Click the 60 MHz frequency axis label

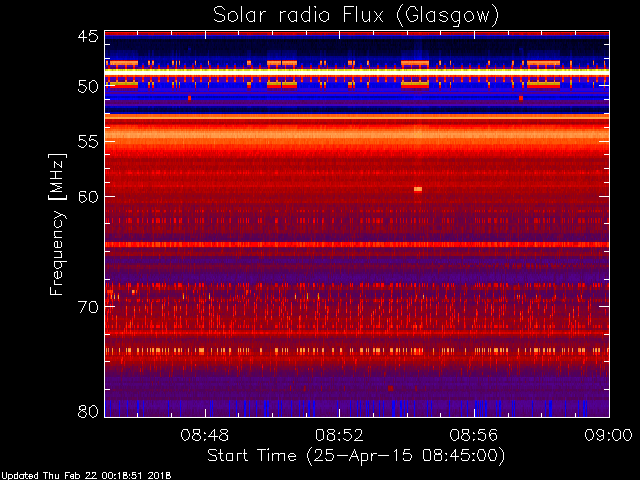tap(88, 196)
